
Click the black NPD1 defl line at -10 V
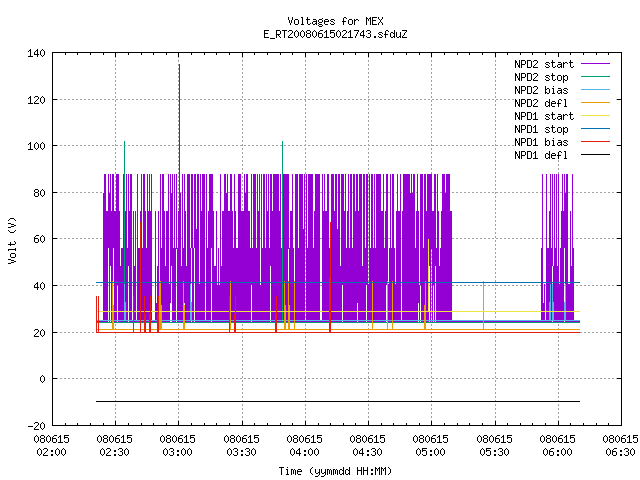338,402
